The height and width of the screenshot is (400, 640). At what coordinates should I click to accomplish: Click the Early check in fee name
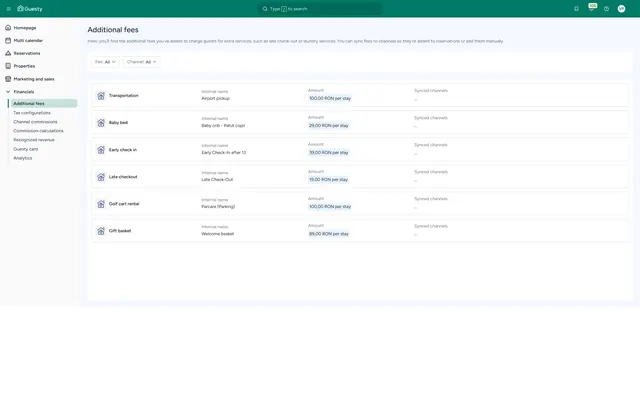coord(123,150)
